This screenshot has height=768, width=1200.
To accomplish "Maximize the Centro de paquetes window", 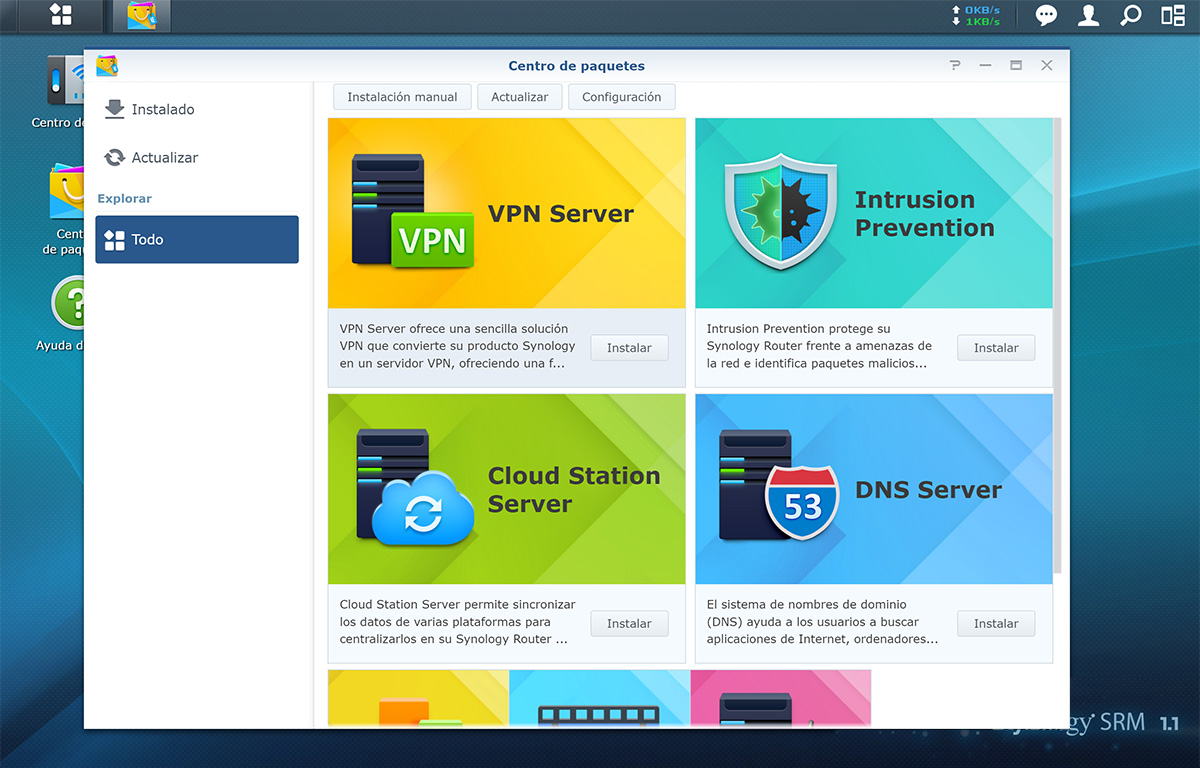I will click(1016, 65).
